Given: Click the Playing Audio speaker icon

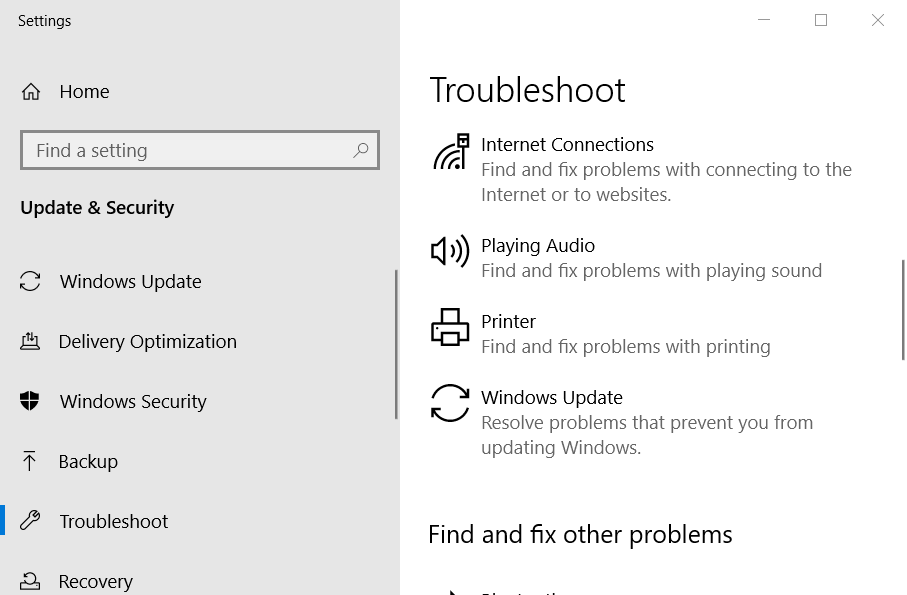Looking at the screenshot, I should pyautogui.click(x=450, y=252).
